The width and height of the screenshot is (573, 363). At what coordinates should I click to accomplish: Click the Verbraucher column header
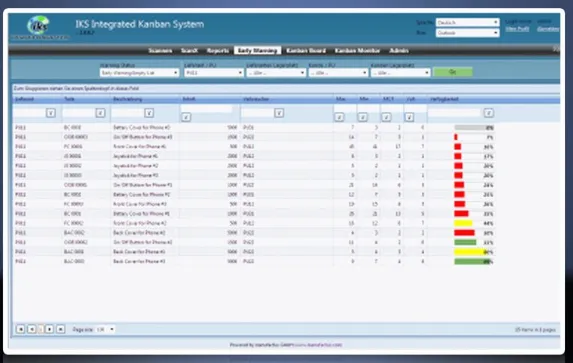(256, 99)
